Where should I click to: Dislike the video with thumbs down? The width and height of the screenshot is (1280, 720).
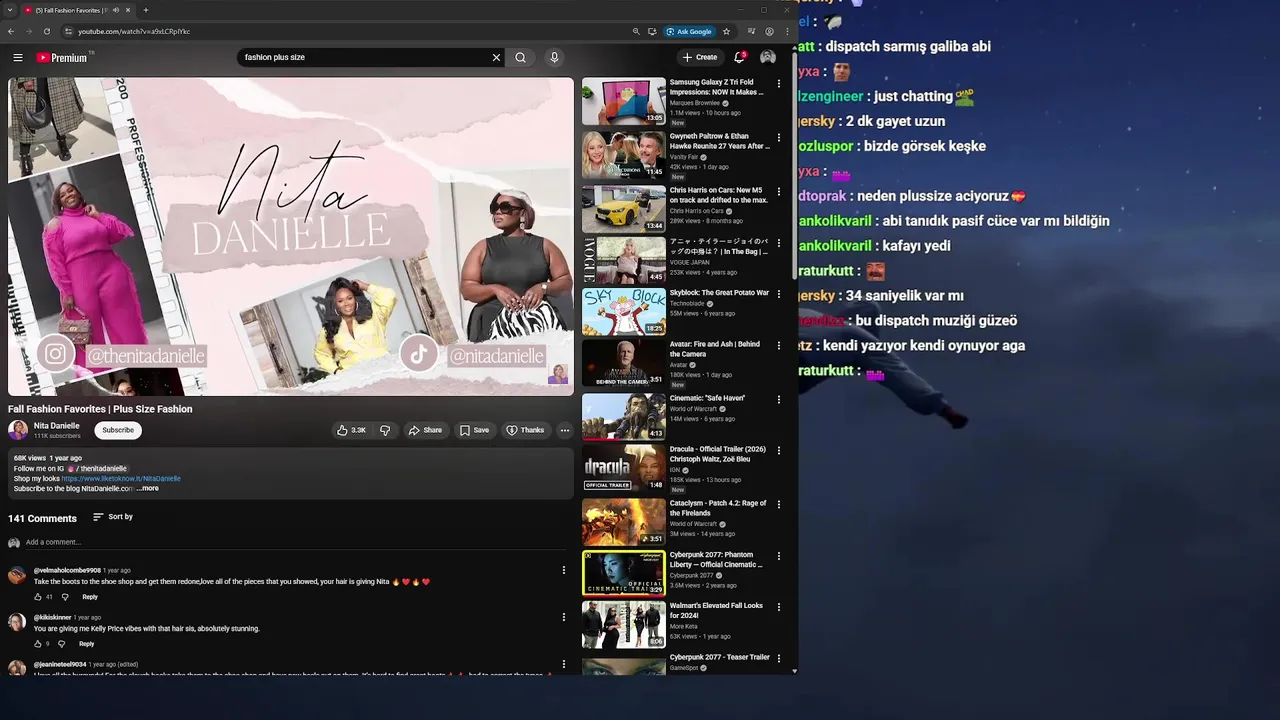tap(385, 430)
